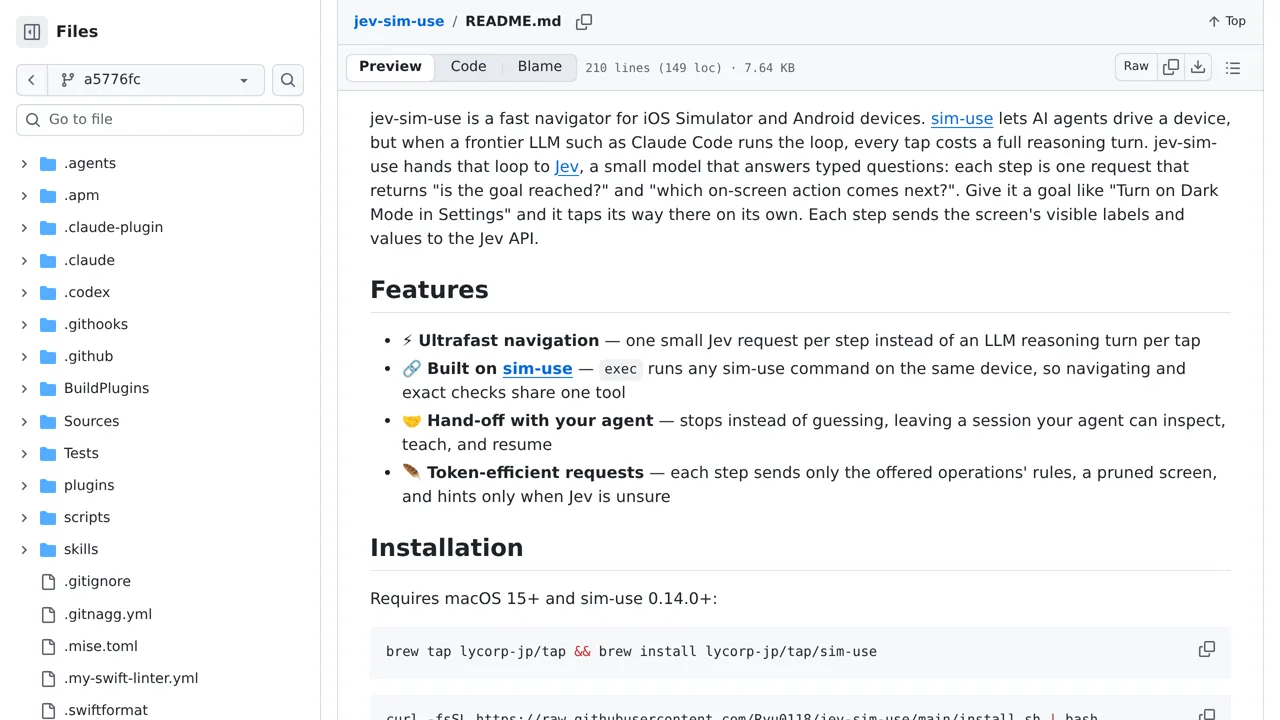Screen dimensions: 1280x720
Task: Open the .claude-plugin folder
Action: [113, 227]
